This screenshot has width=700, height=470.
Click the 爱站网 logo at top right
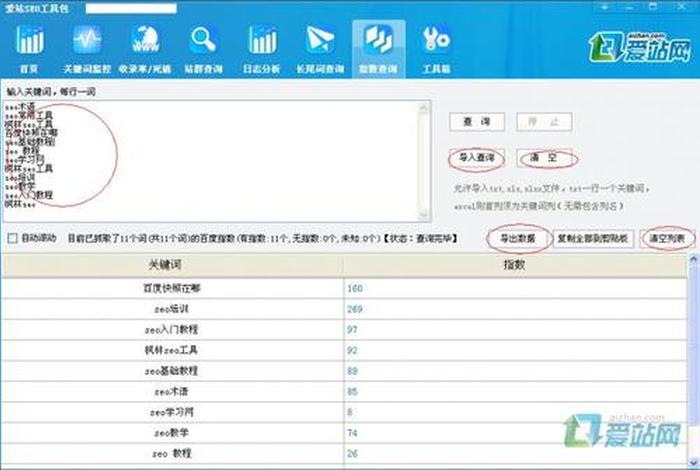pyautogui.click(x=640, y=48)
